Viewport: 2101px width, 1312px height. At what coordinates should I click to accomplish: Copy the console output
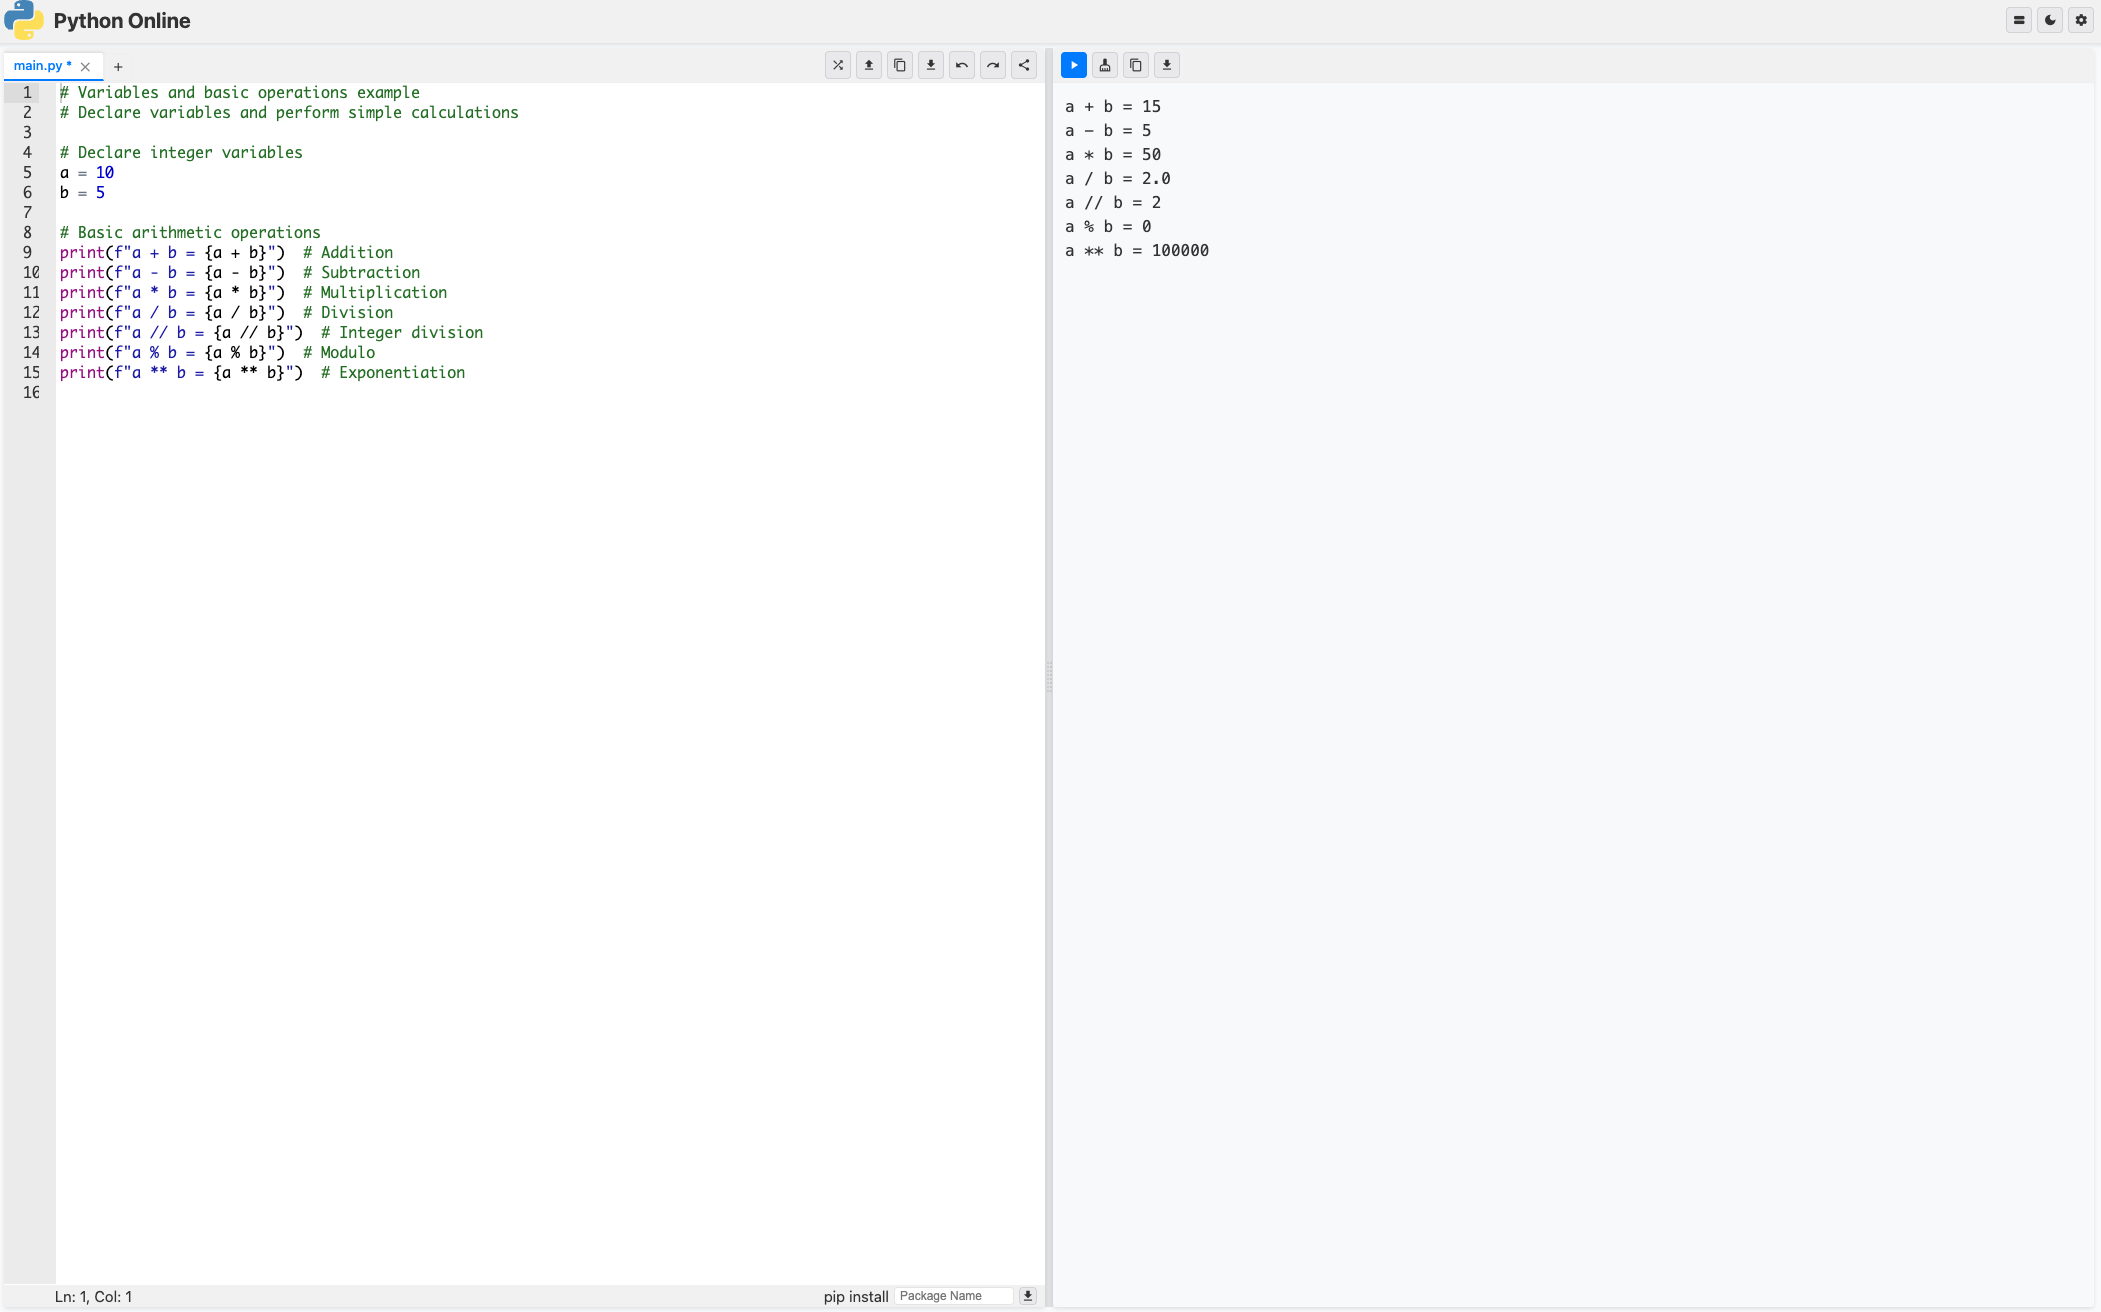1136,65
